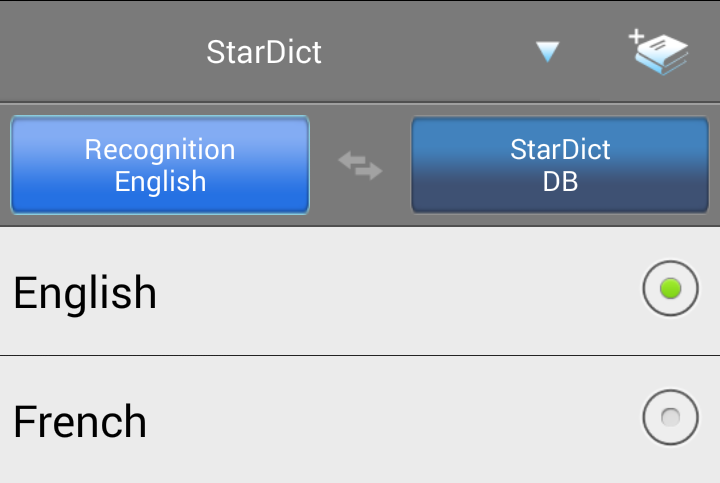Image resolution: width=720 pixels, height=483 pixels.
Task: Tap the word "Recognition" on the light-blue button
Action: pyautogui.click(x=160, y=150)
